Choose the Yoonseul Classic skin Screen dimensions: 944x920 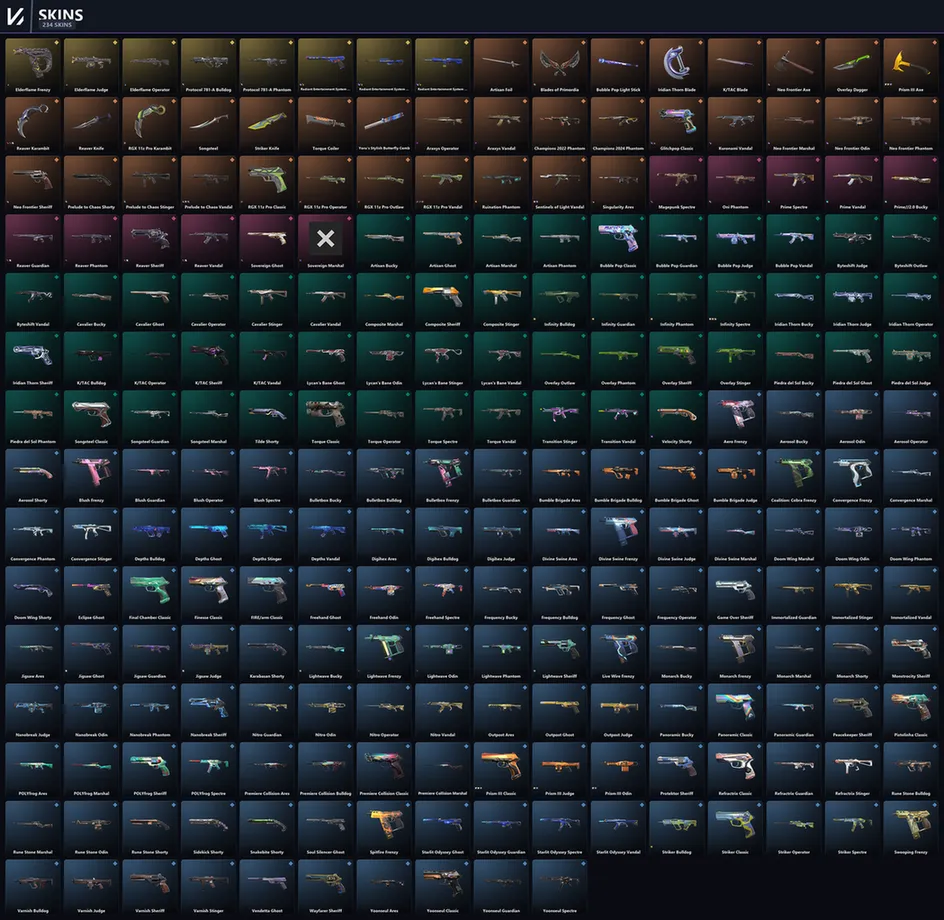(442, 888)
